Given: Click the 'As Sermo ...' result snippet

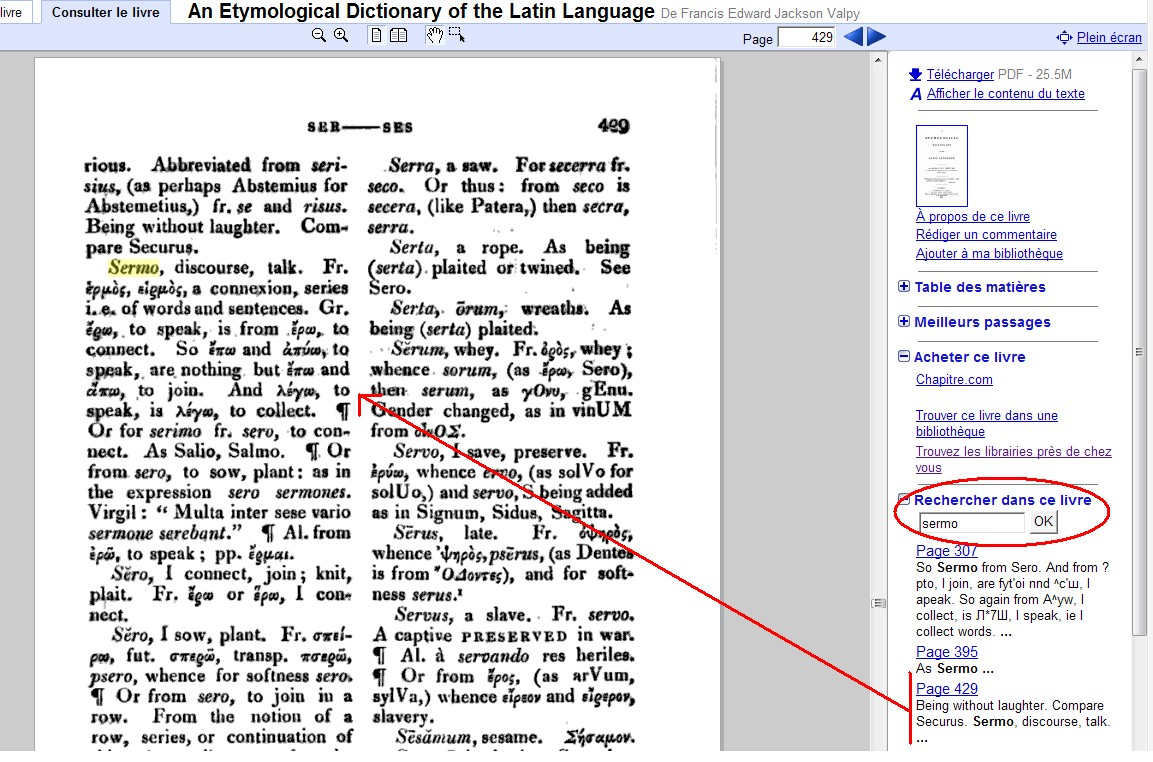Looking at the screenshot, I should pyautogui.click(x=954, y=669).
